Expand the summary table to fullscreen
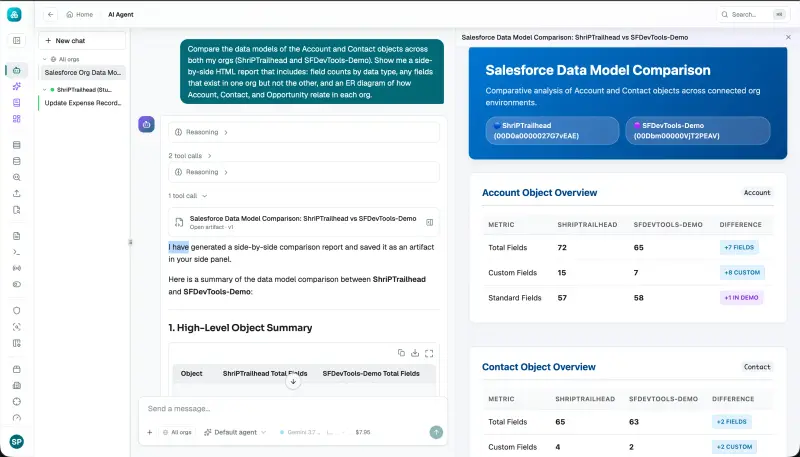This screenshot has width=800, height=457. (429, 353)
